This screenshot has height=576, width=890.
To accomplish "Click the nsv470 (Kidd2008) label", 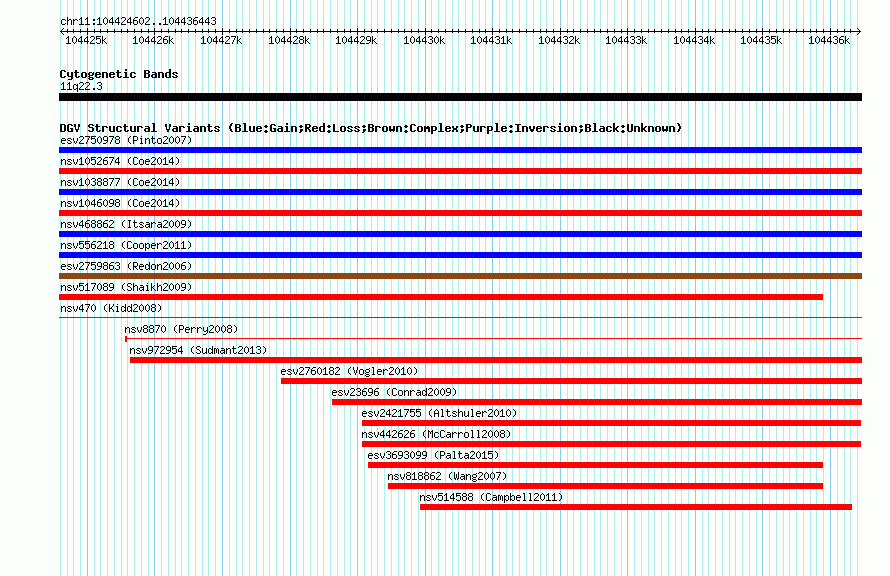I will [x=111, y=308].
